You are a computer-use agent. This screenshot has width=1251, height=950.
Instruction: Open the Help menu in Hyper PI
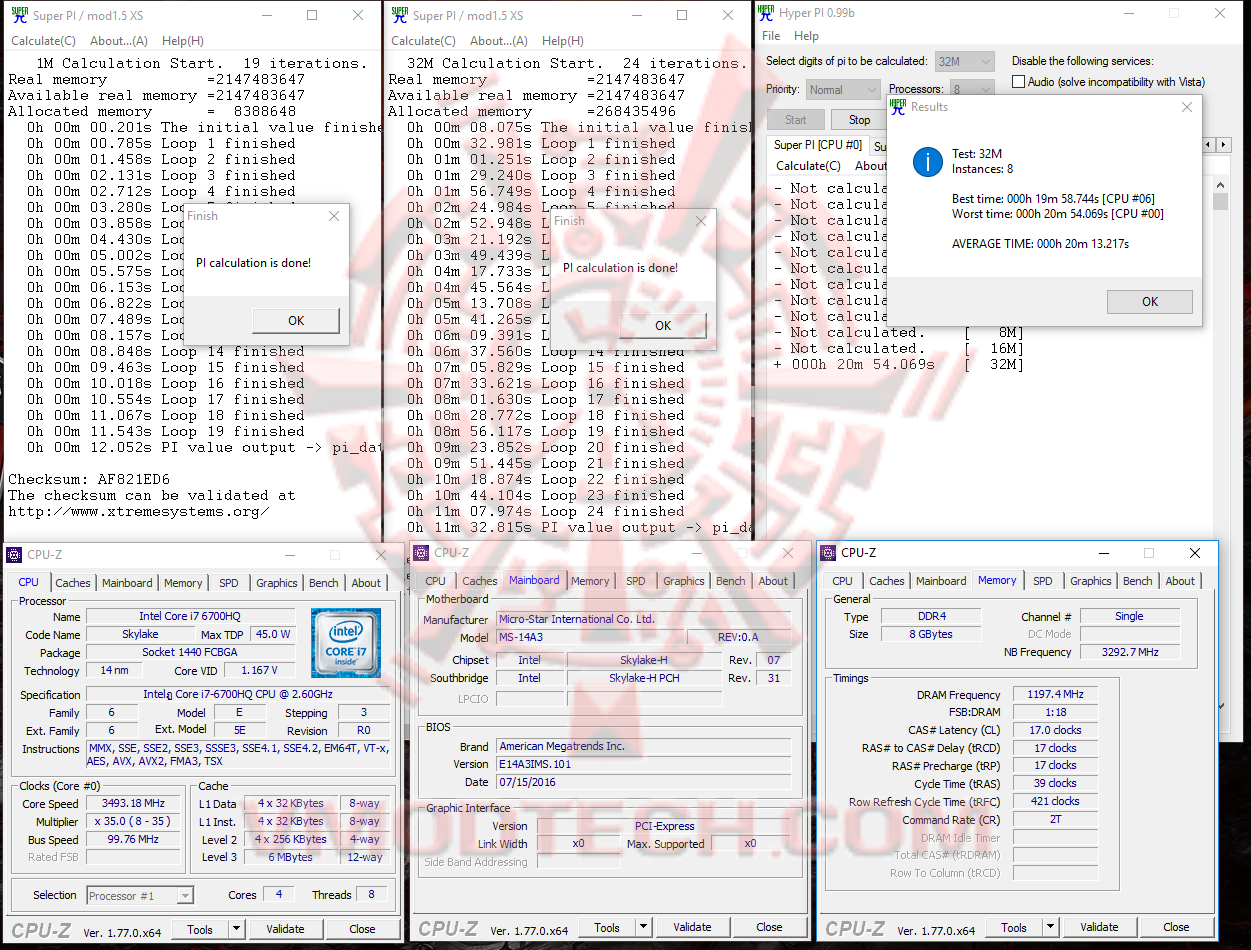point(806,36)
